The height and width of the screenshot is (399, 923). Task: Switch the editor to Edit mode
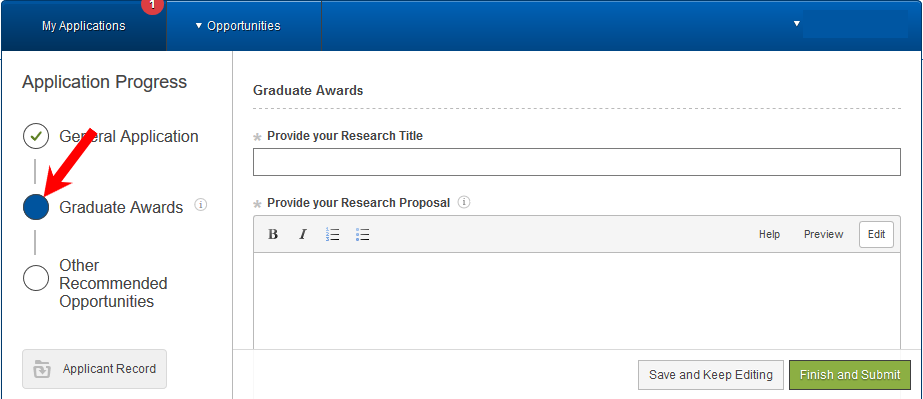tap(876, 234)
